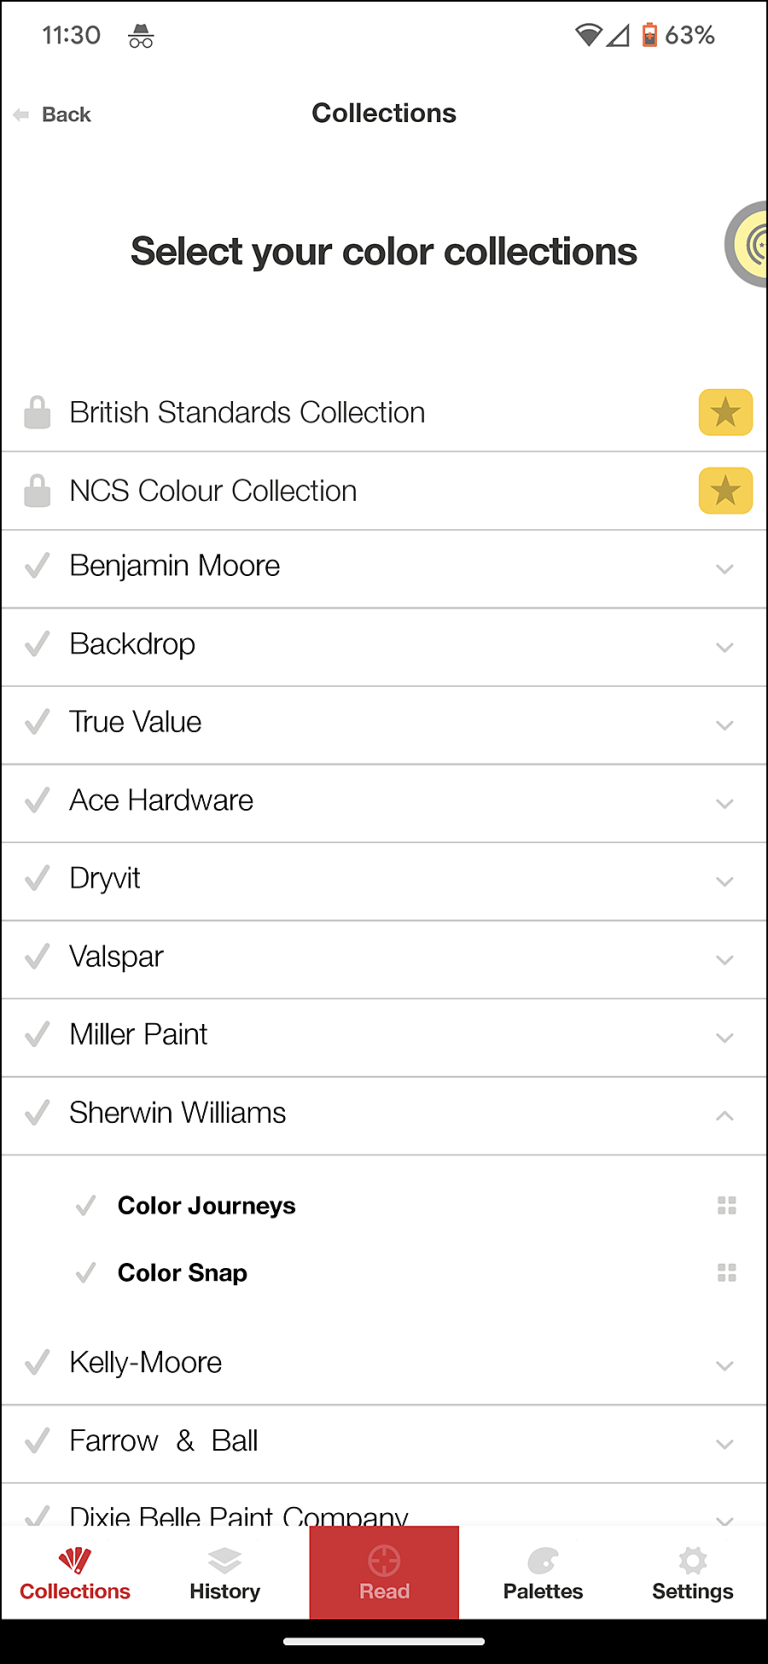Open the Settings tab
Image resolution: width=768 pixels, height=1664 pixels.
pos(692,1573)
